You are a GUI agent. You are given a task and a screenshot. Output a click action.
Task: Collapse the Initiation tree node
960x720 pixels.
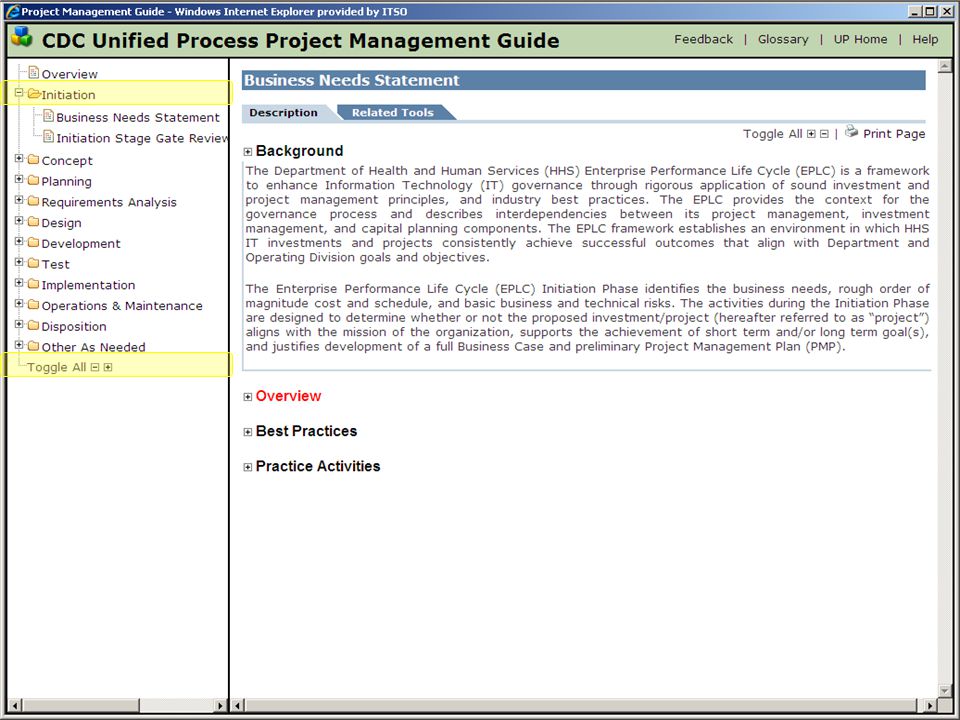[19, 92]
